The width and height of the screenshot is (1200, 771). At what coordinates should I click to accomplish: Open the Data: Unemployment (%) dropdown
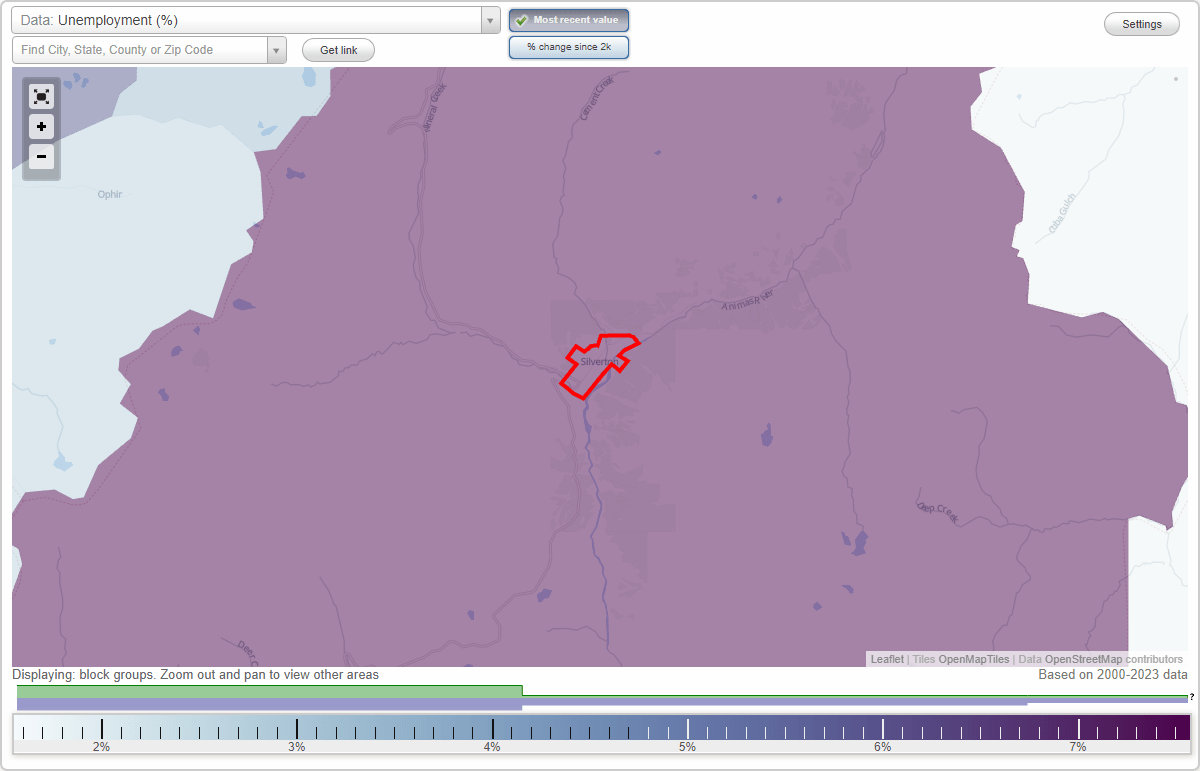(250, 20)
